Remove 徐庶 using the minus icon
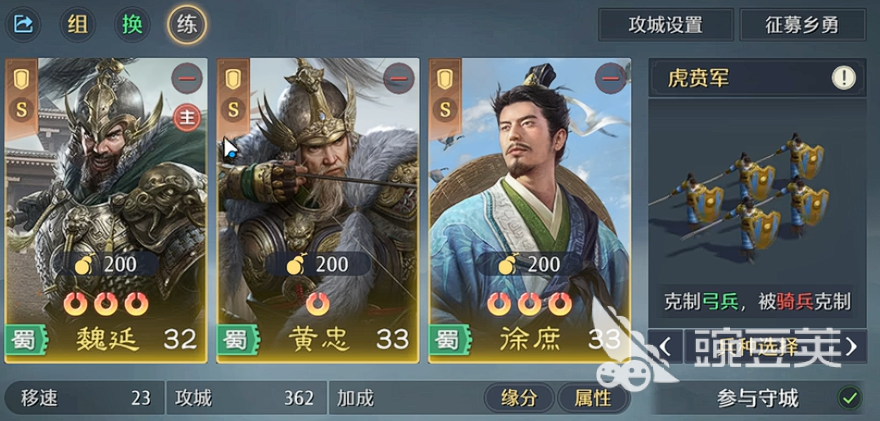The width and height of the screenshot is (880, 421). [611, 79]
